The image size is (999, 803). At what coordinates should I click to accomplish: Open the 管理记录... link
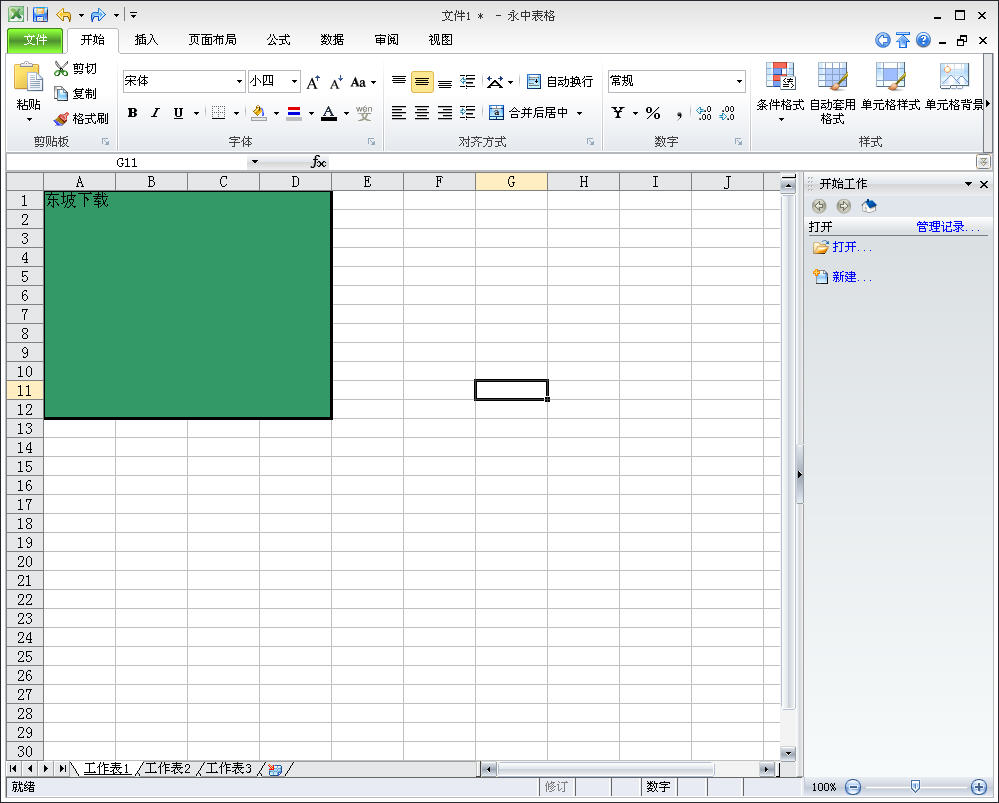click(948, 227)
